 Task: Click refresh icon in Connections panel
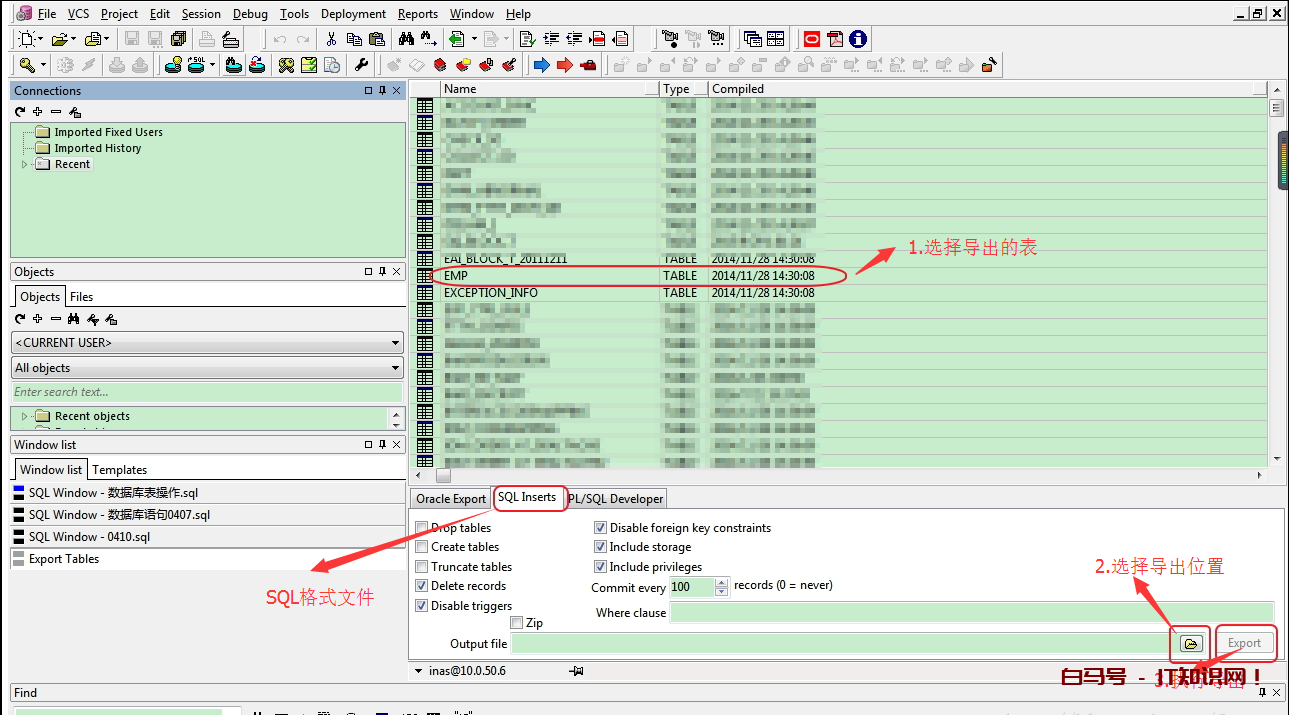pyautogui.click(x=20, y=111)
